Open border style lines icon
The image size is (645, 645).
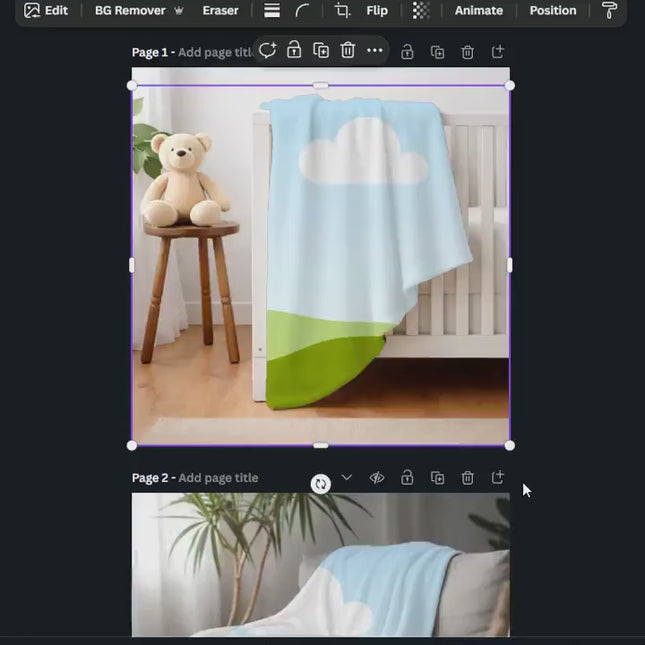click(272, 10)
